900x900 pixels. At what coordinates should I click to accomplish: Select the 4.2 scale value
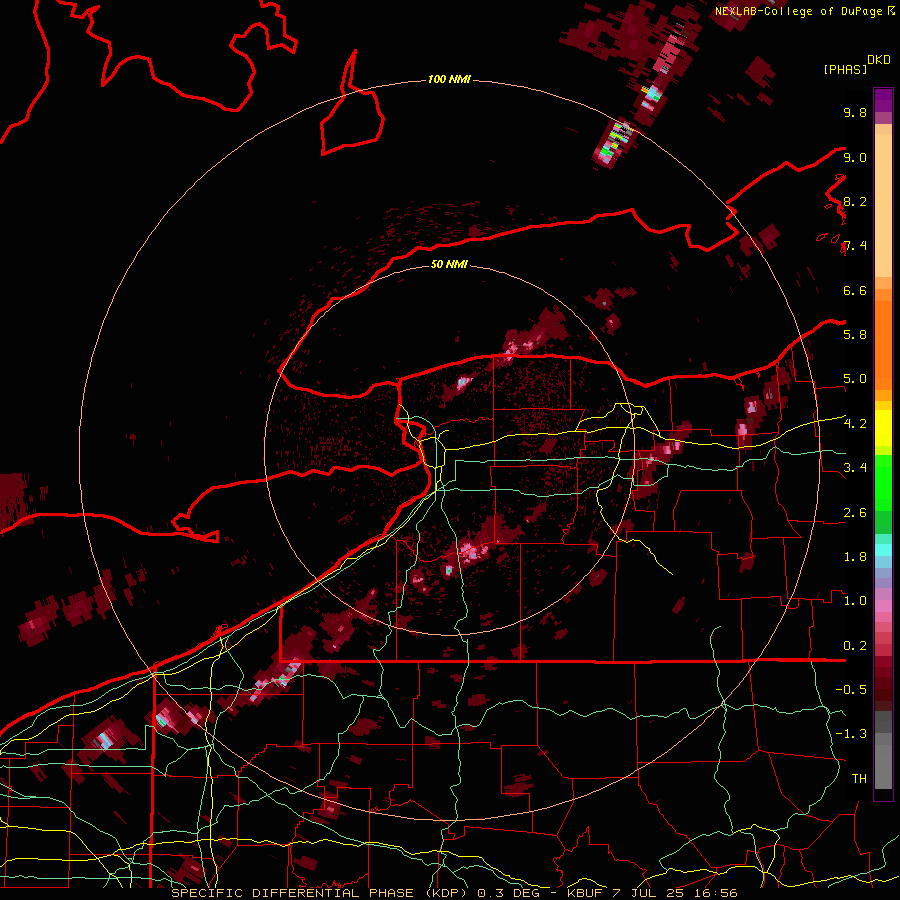tap(855, 424)
